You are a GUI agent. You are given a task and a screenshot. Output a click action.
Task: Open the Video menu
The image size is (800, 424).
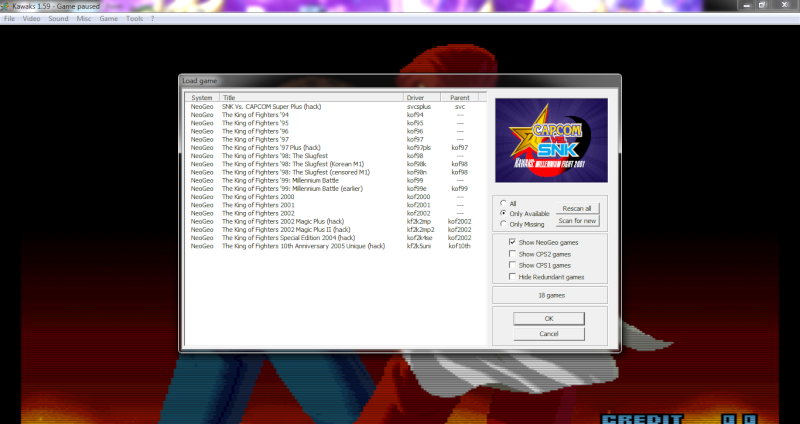[31, 18]
